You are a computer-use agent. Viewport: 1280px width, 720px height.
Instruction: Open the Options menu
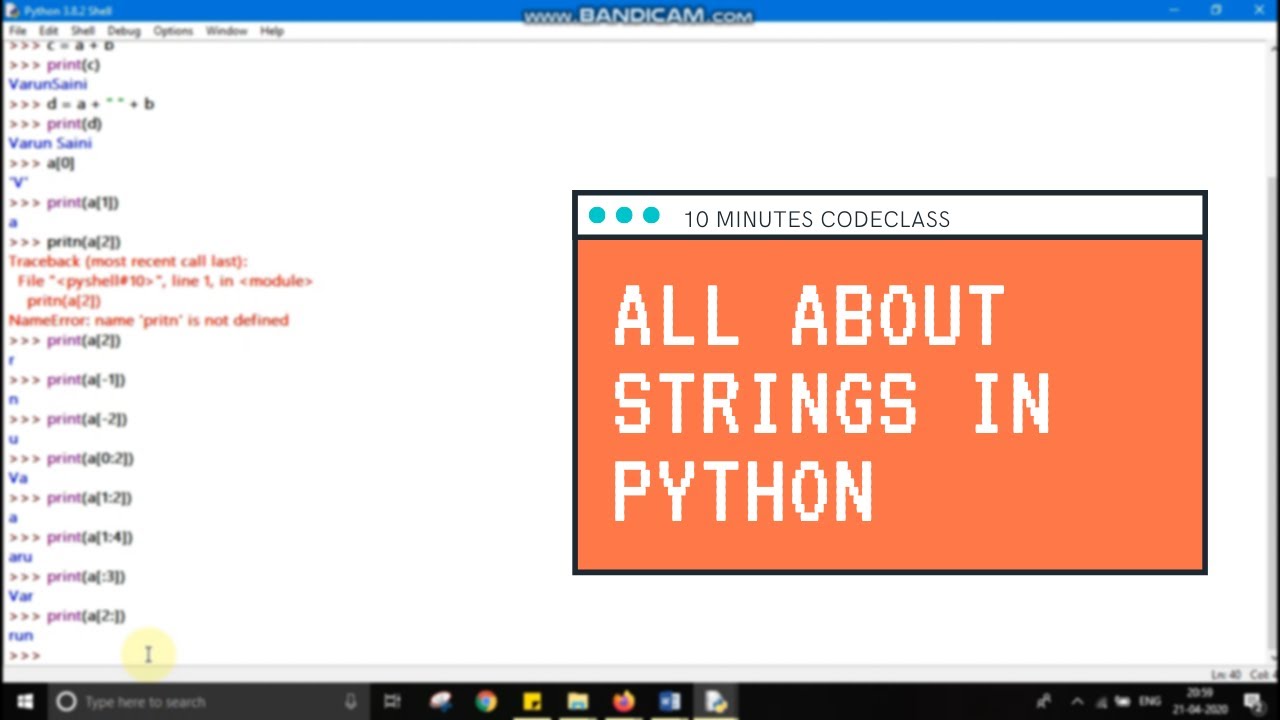[x=173, y=31]
